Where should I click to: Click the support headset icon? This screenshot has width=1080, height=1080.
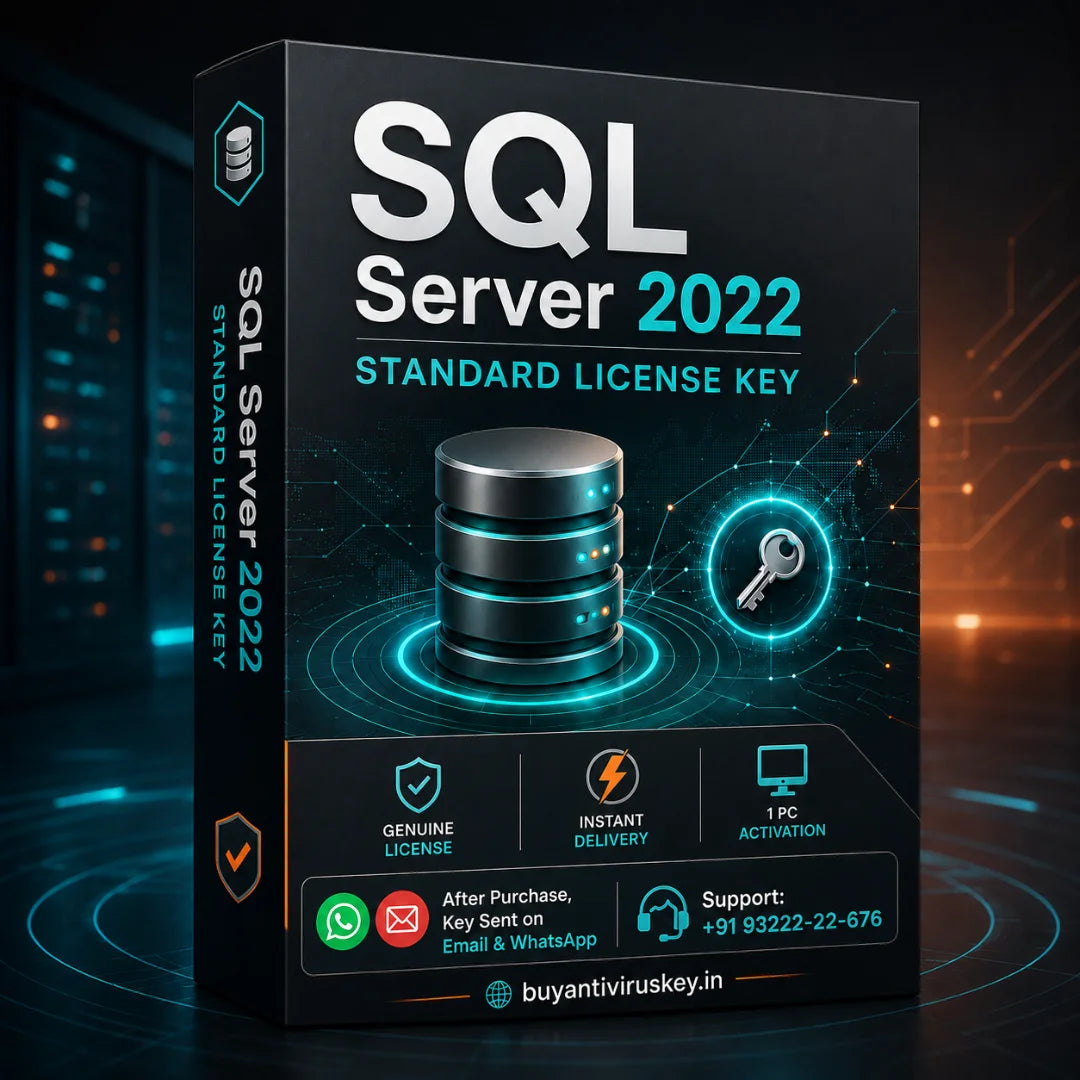click(663, 913)
